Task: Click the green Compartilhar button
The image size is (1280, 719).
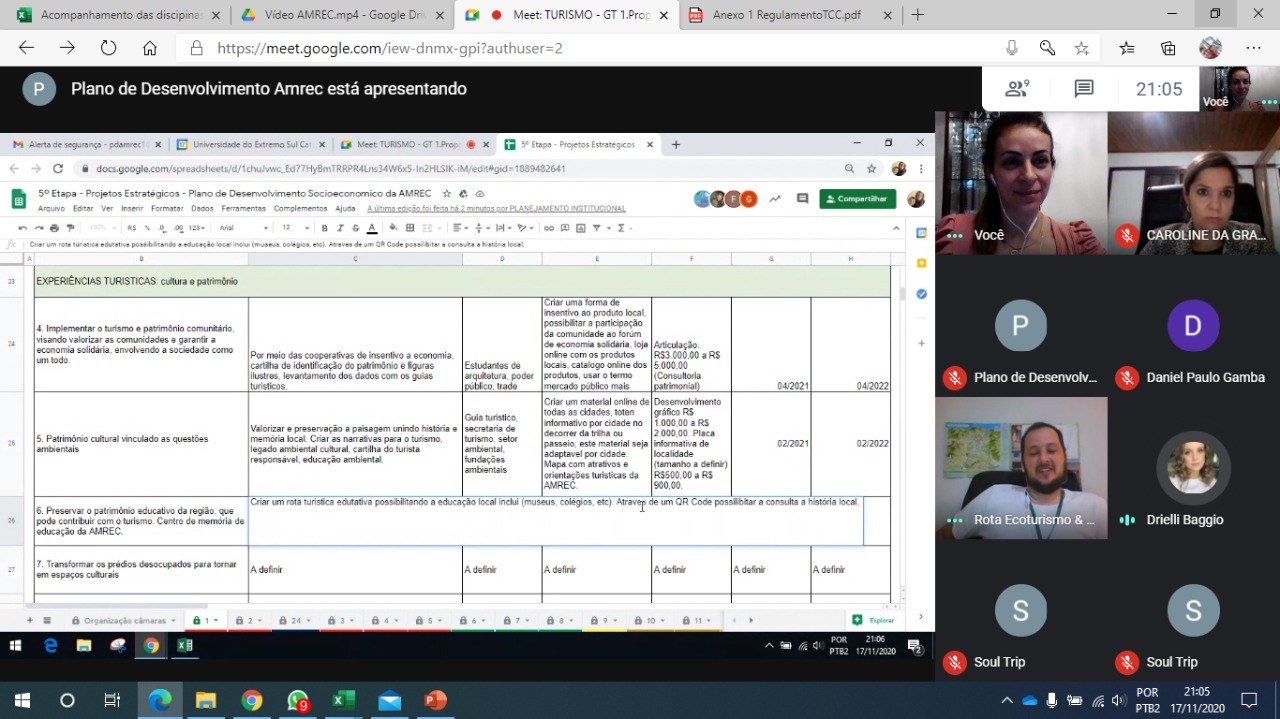Action: pyautogui.click(x=857, y=199)
